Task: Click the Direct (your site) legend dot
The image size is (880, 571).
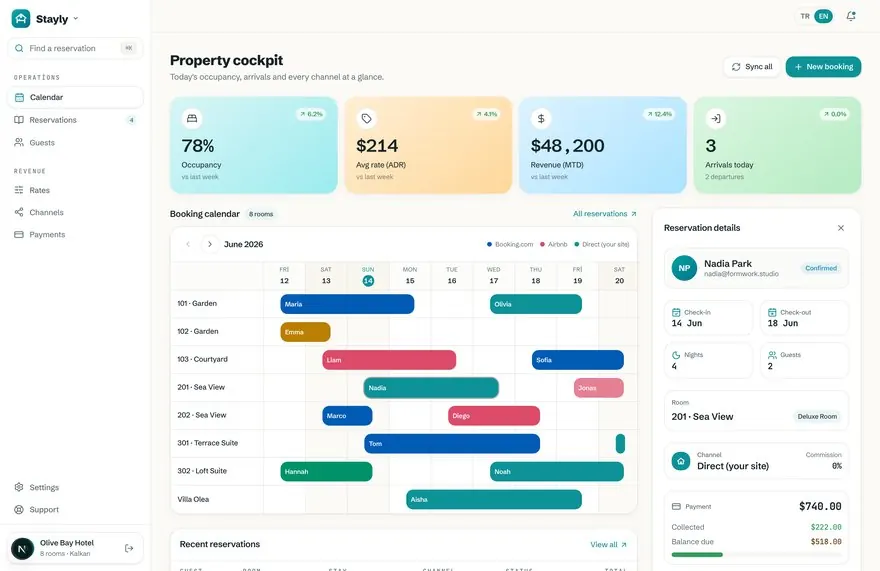Action: pos(576,244)
